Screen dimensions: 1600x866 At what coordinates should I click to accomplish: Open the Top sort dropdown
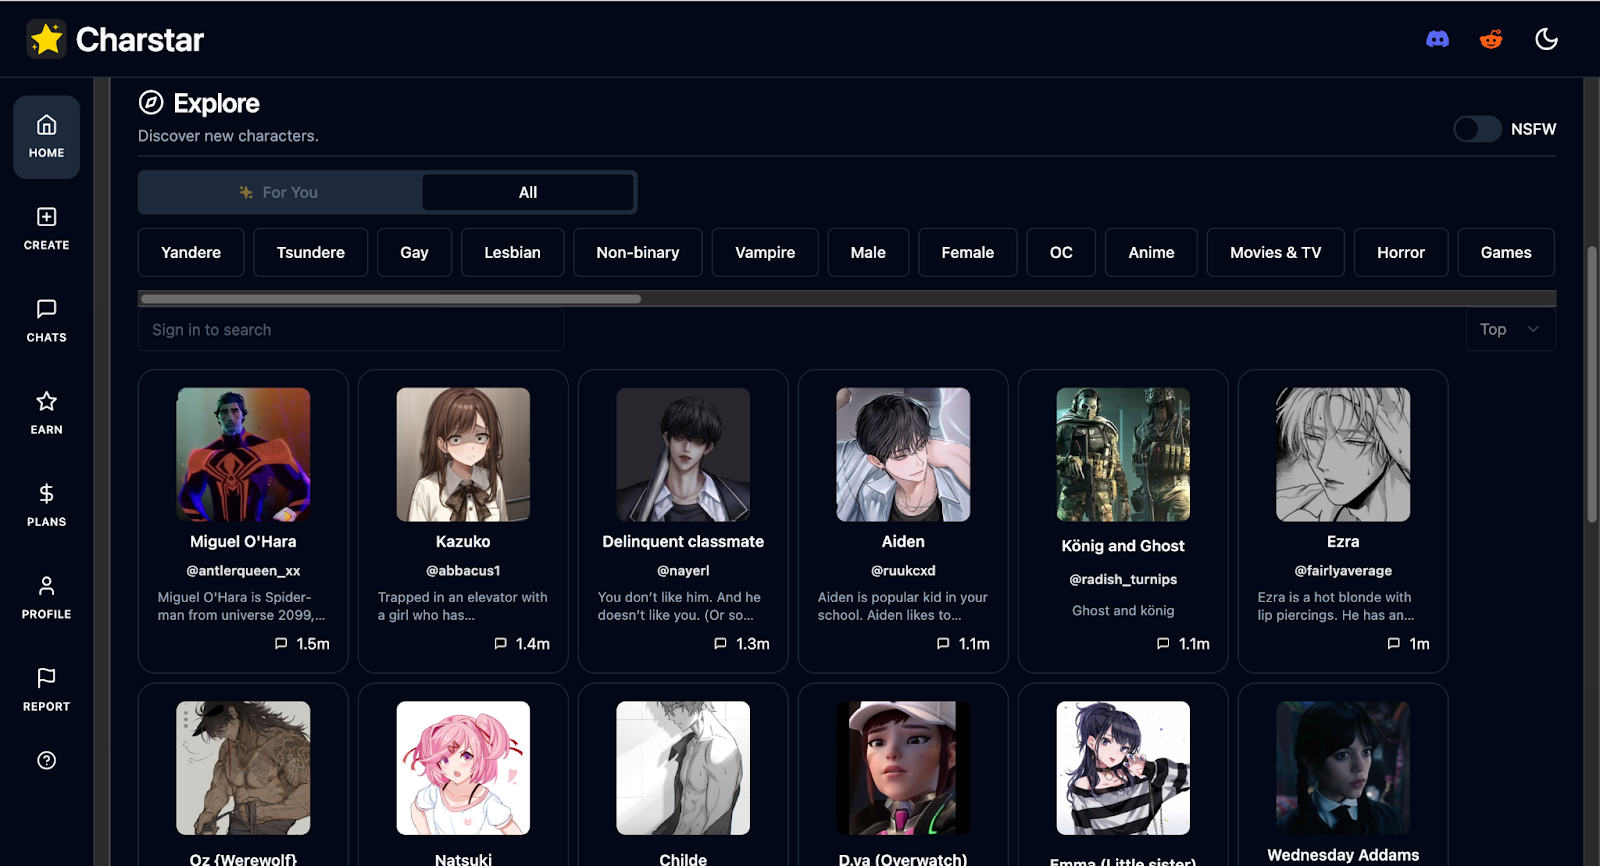[1510, 329]
